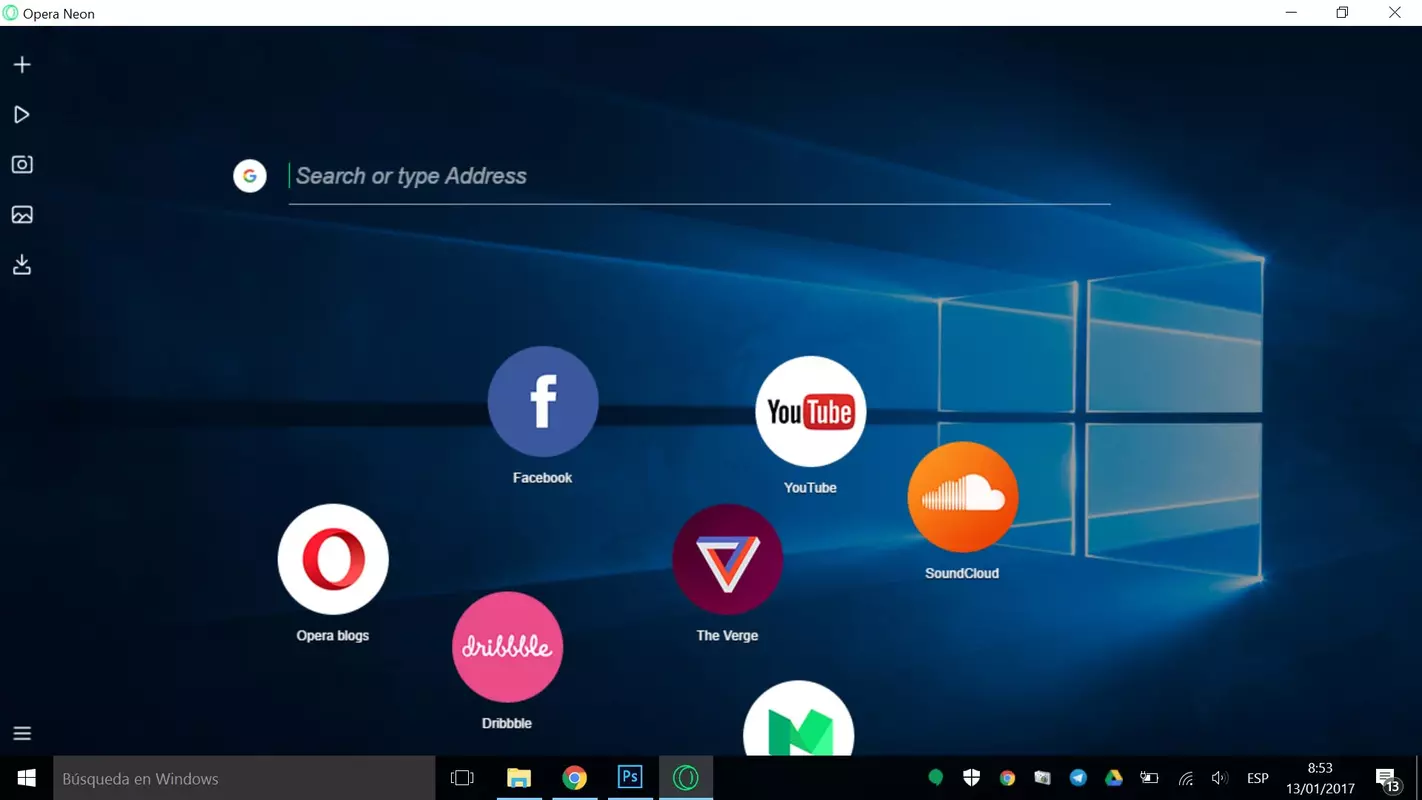1422x800 pixels.
Task: Open Wi-Fi network tray icon
Action: [x=1185, y=778]
